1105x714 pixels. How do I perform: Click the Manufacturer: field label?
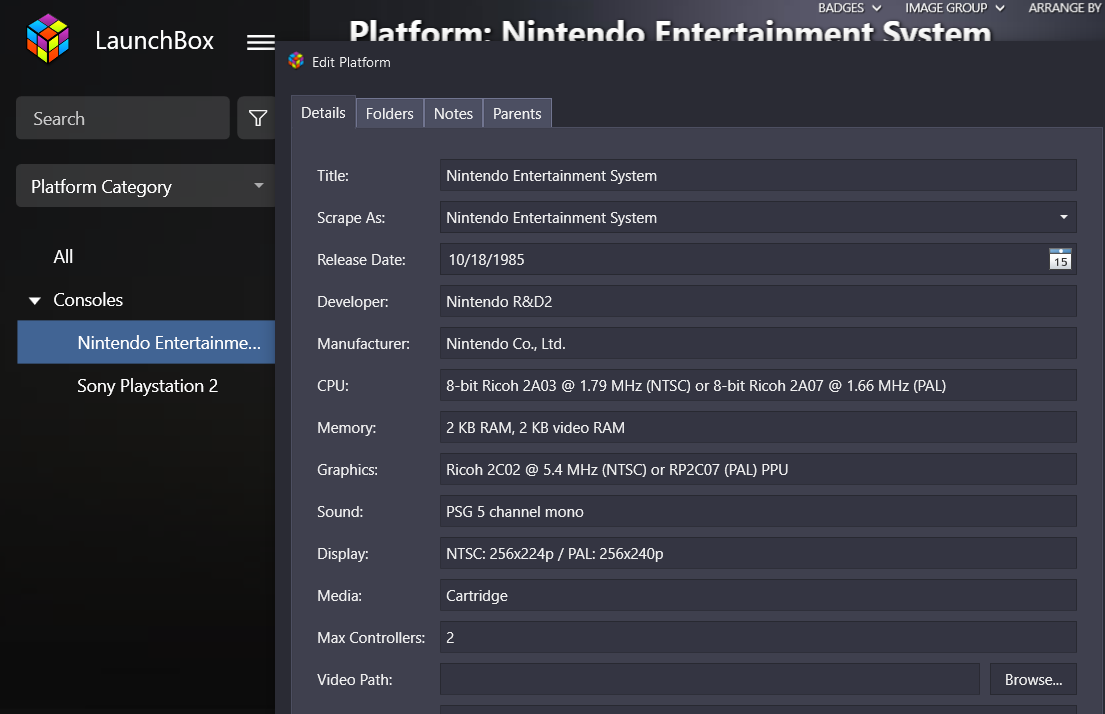tap(363, 343)
